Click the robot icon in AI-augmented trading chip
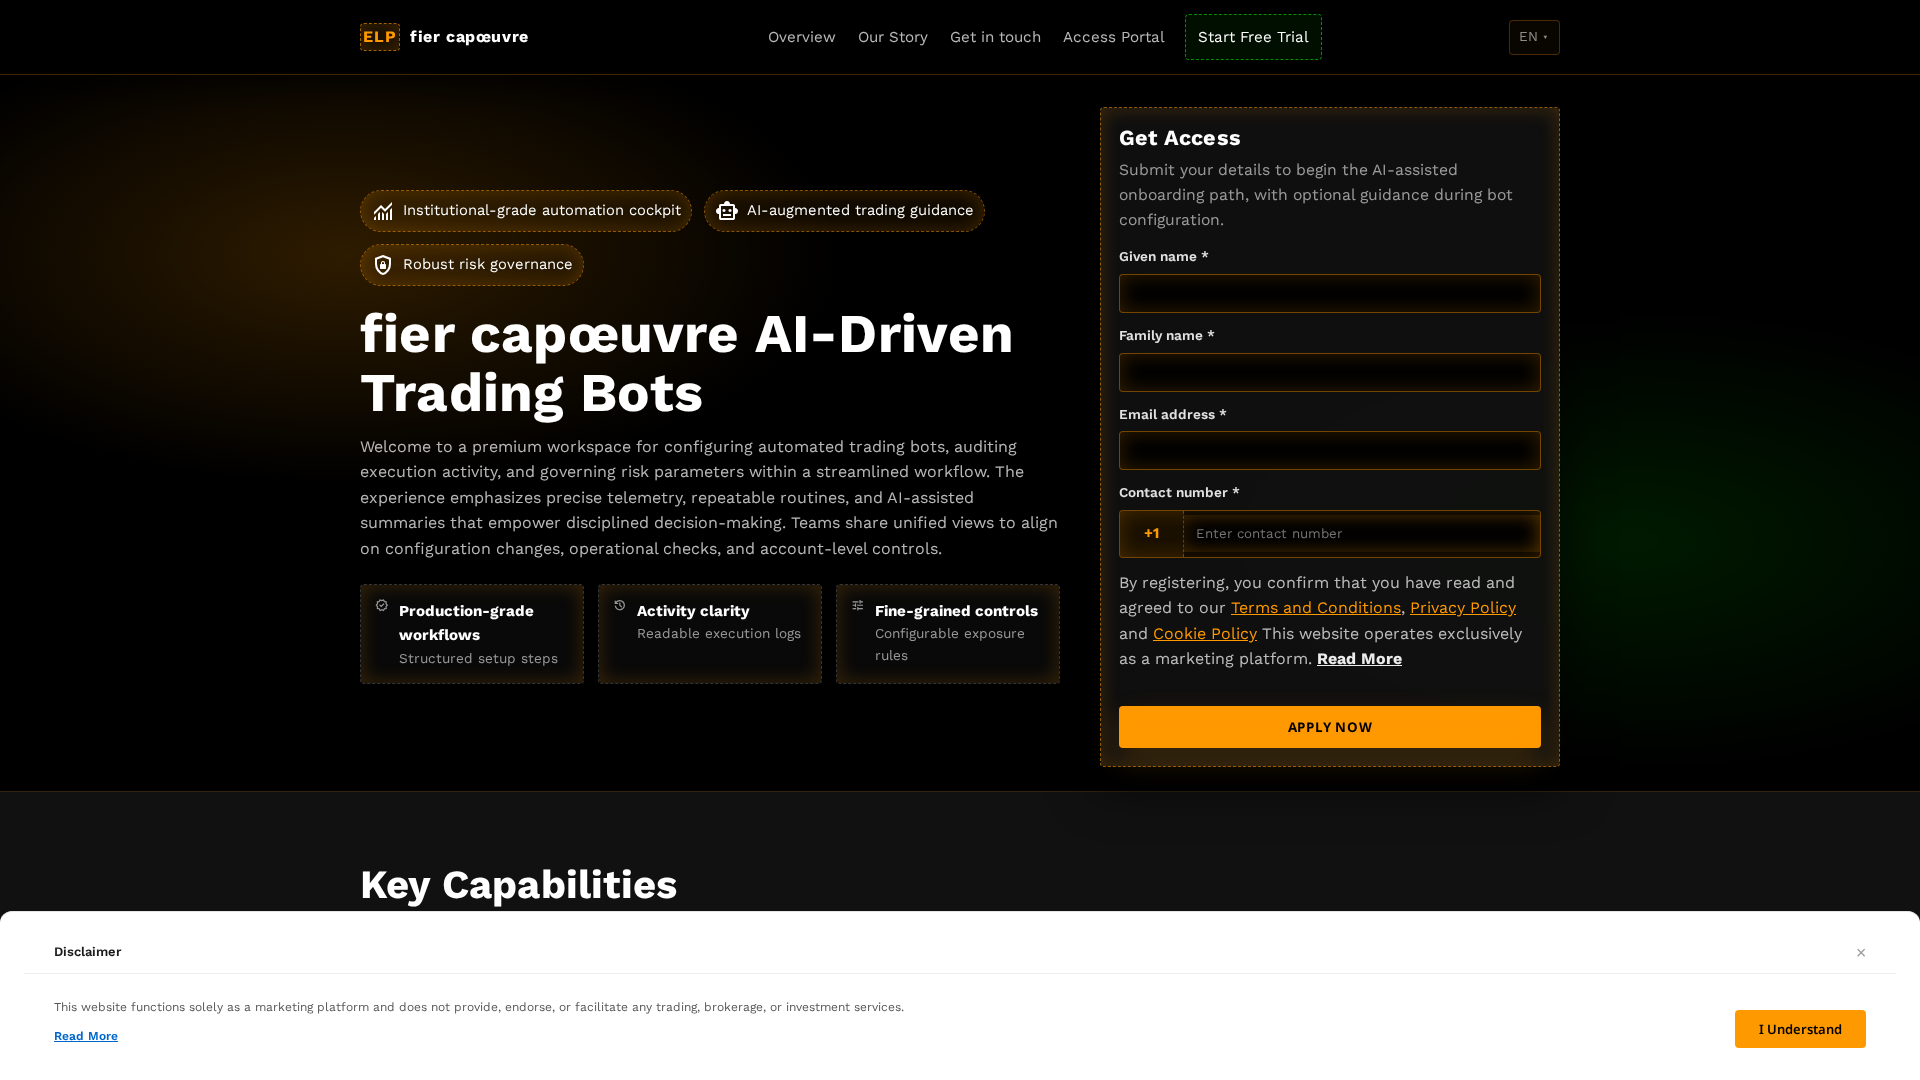The width and height of the screenshot is (1920, 1080). pos(727,211)
